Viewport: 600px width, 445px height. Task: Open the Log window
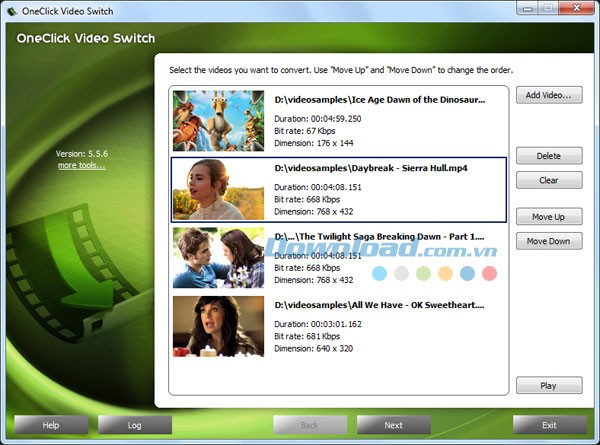135,425
